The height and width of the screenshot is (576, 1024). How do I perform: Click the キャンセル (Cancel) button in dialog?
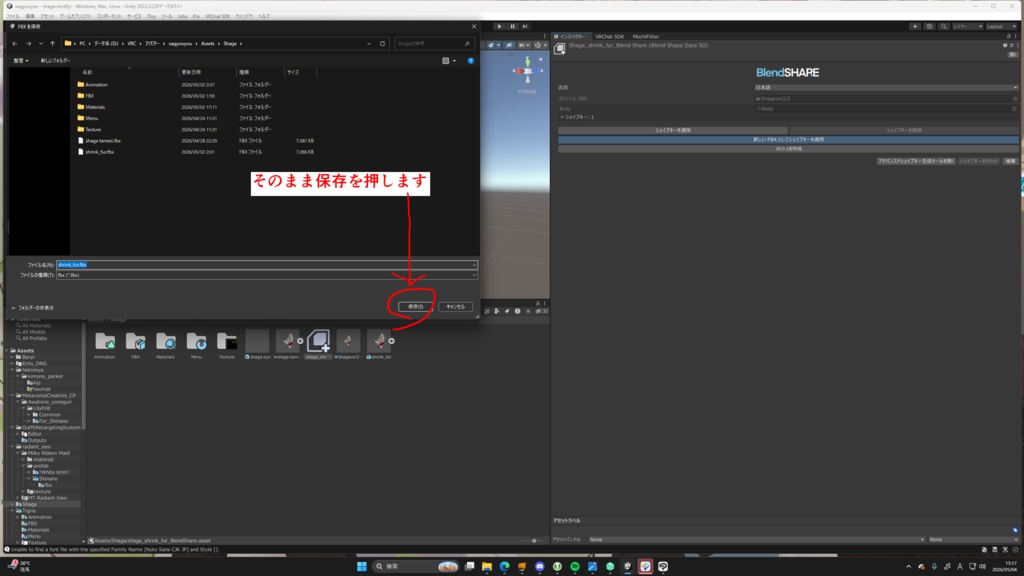(455, 306)
